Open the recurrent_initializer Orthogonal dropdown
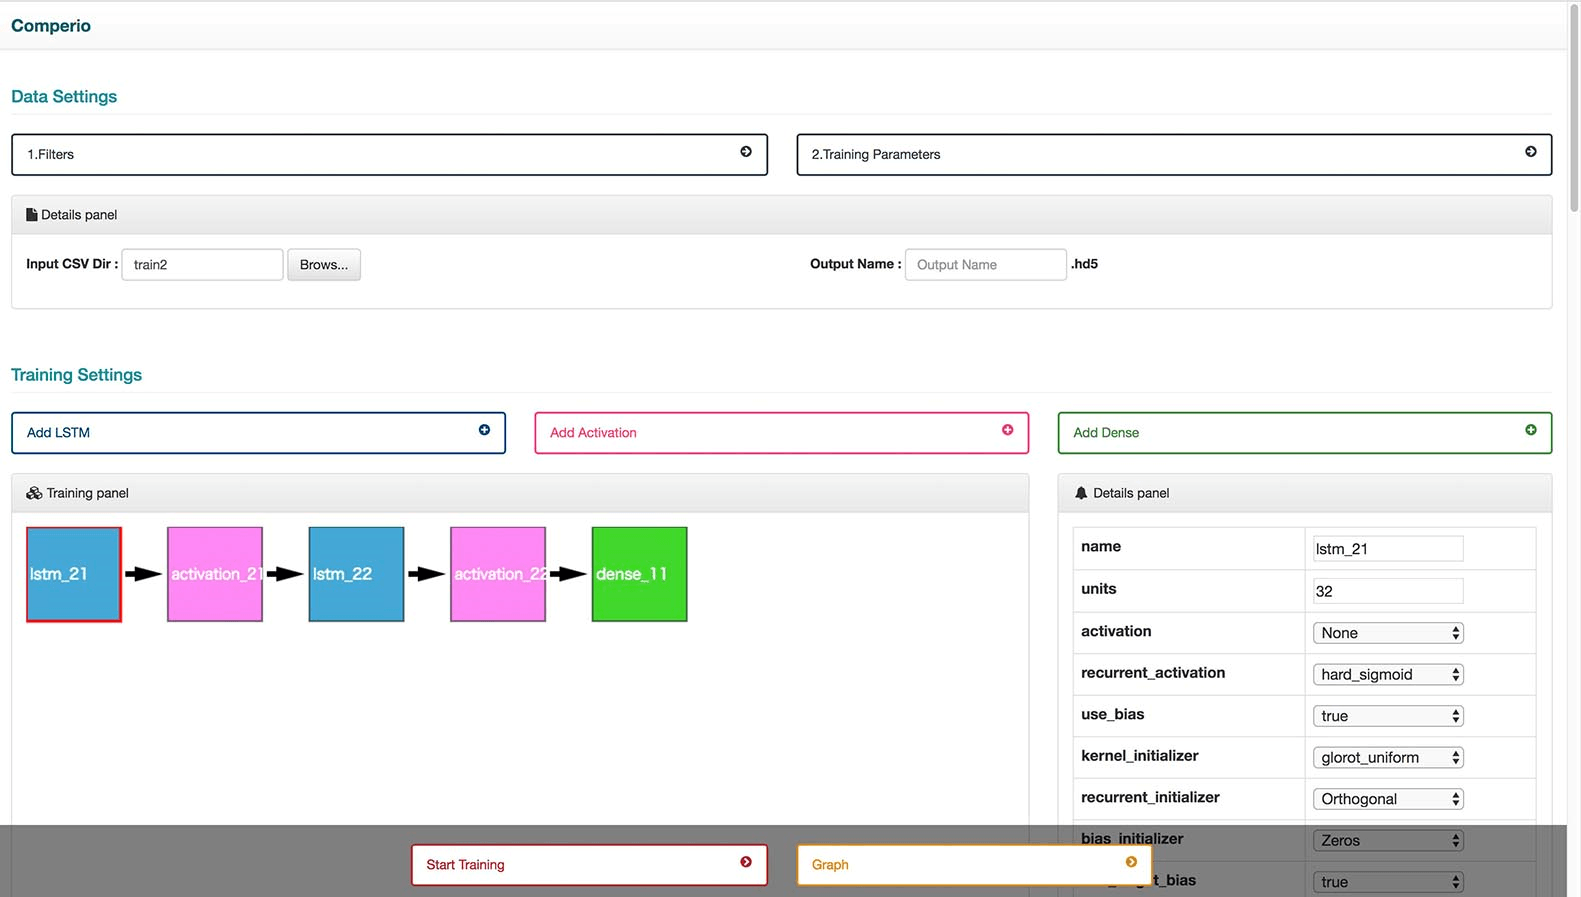 pos(1387,799)
